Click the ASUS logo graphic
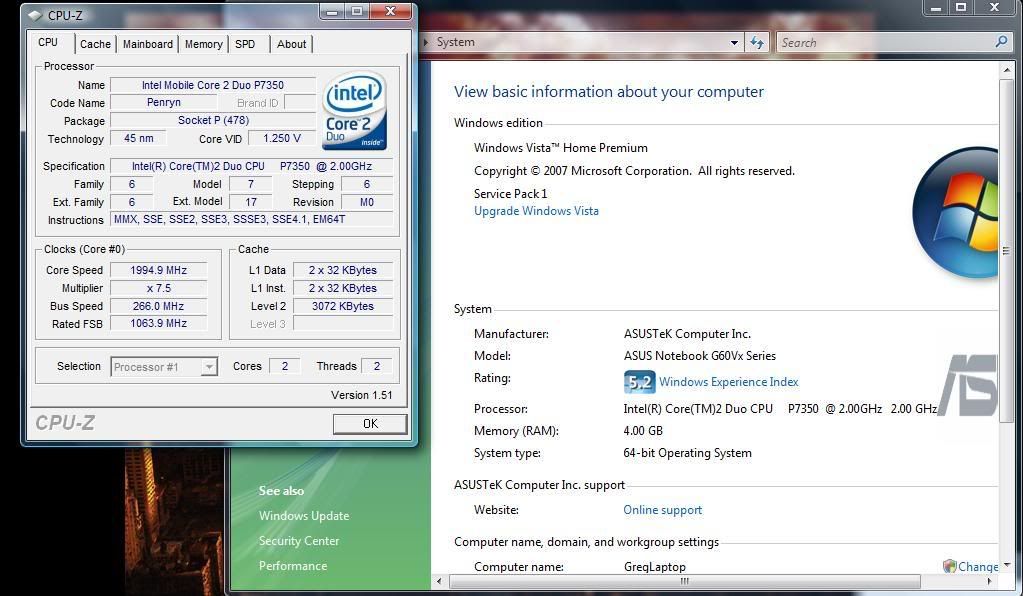1023x596 pixels. (x=968, y=385)
